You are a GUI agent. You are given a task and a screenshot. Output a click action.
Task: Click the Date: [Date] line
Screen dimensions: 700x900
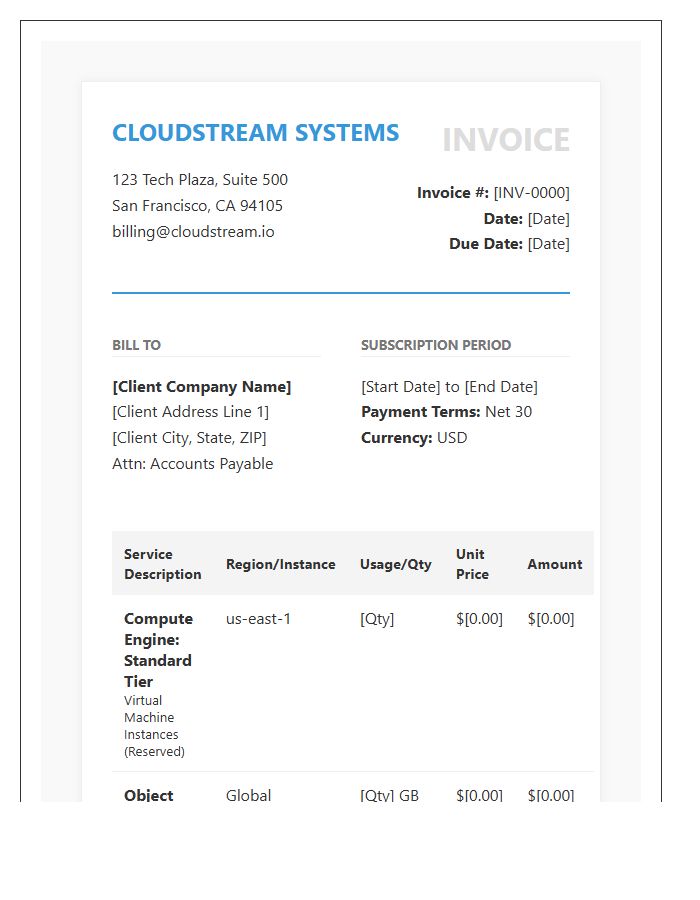click(x=527, y=219)
